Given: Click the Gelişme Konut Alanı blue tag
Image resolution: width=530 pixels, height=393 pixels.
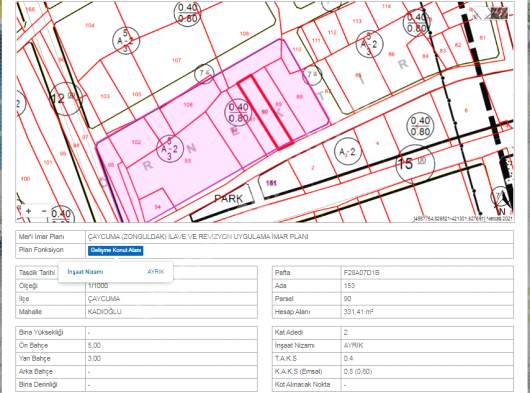Looking at the screenshot, I should [x=116, y=250].
